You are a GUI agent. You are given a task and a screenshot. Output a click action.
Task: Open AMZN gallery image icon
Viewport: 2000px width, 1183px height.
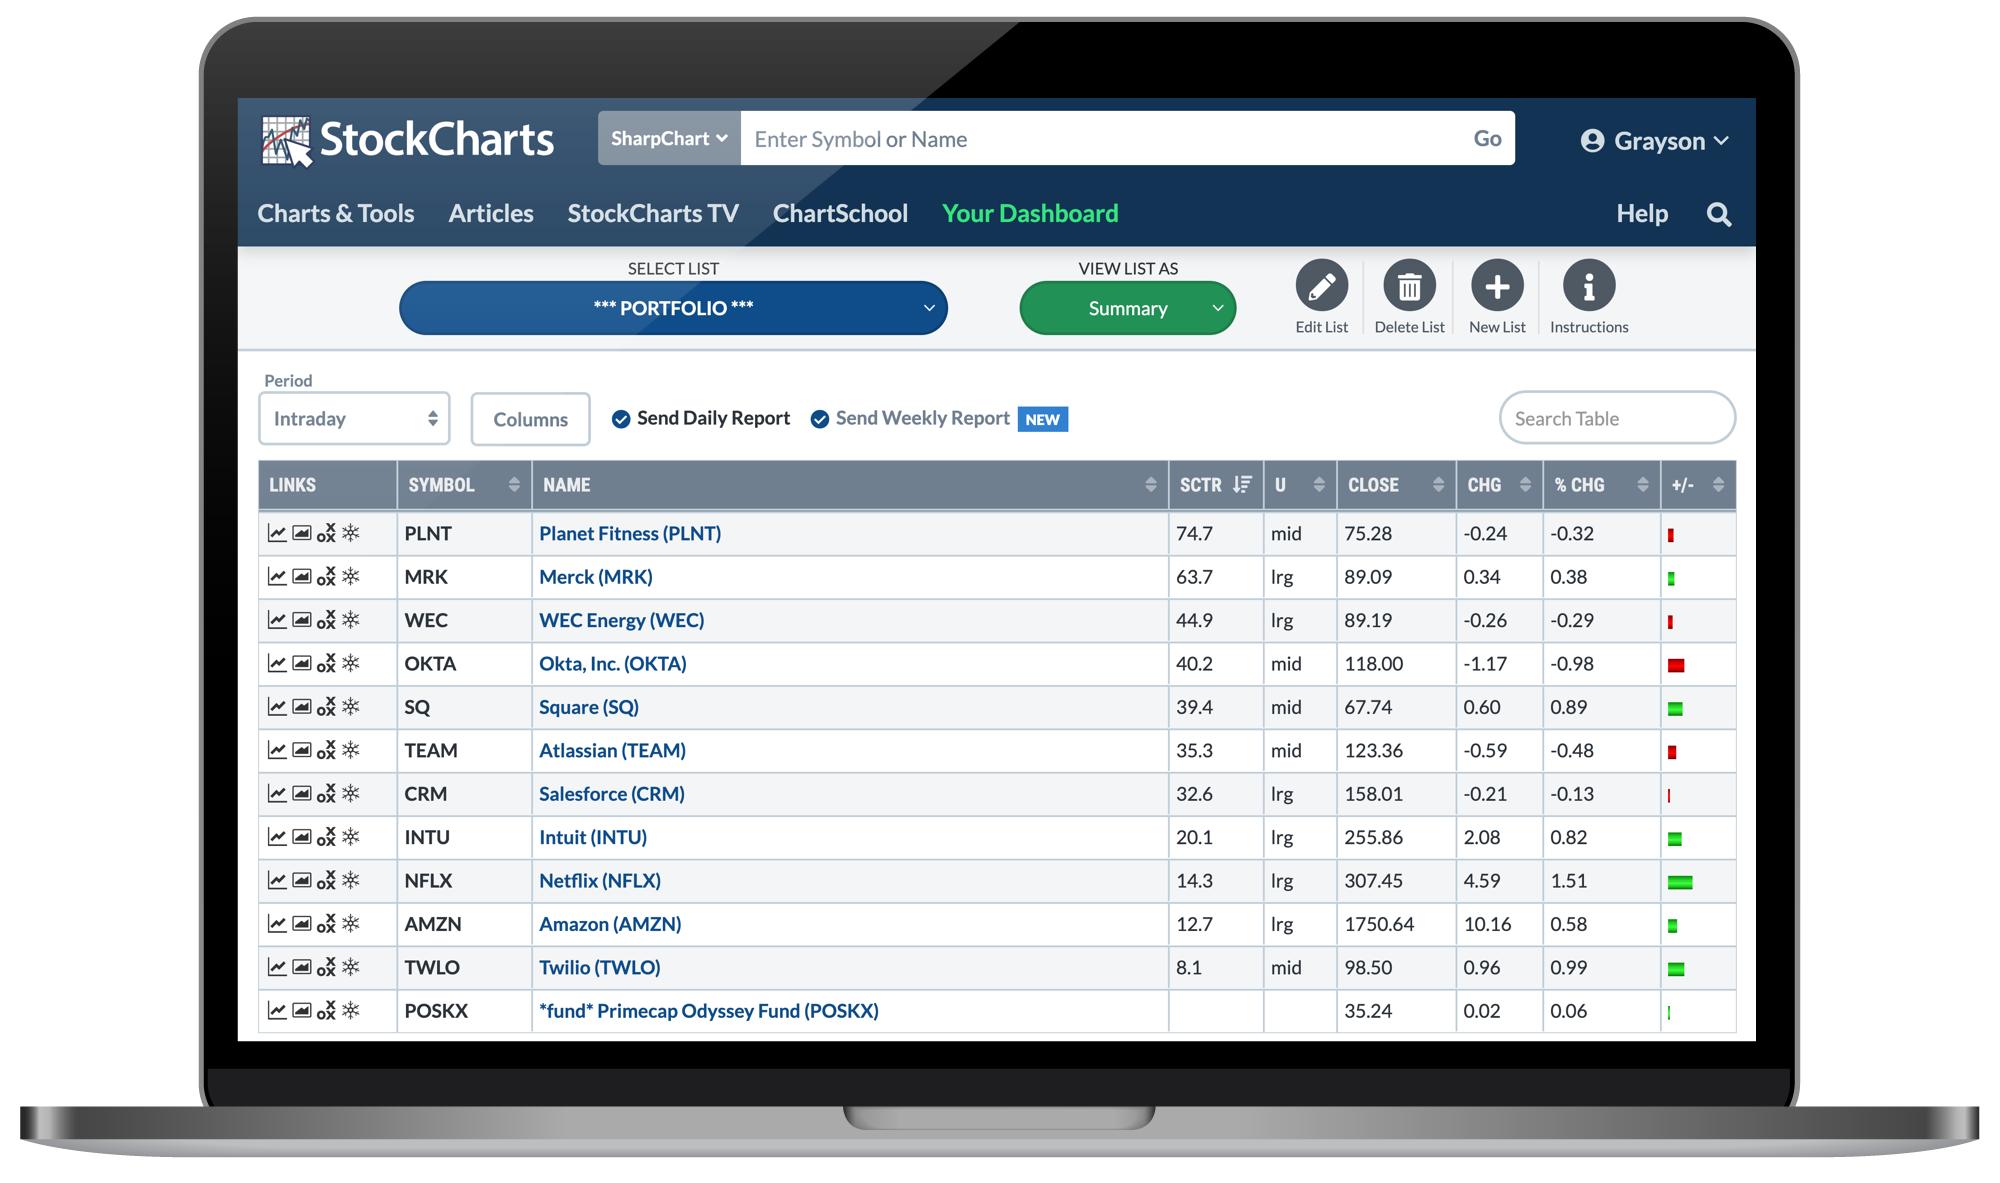301,923
